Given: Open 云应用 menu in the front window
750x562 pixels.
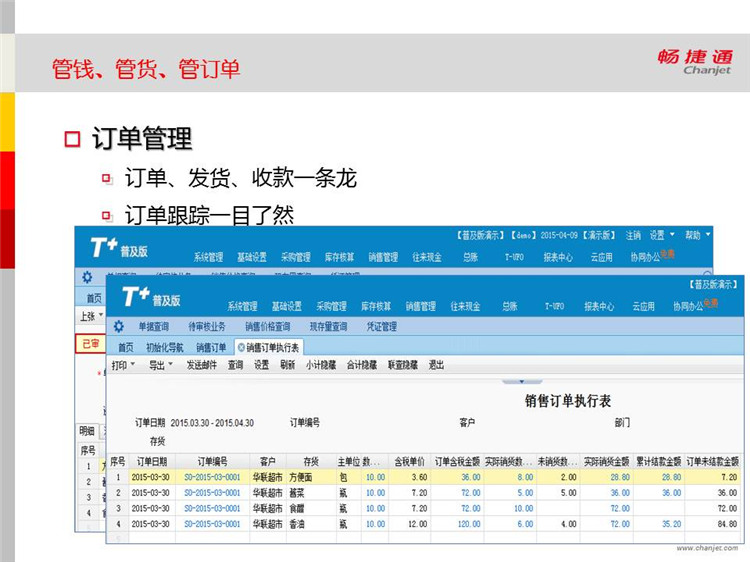Looking at the screenshot, I should (643, 306).
